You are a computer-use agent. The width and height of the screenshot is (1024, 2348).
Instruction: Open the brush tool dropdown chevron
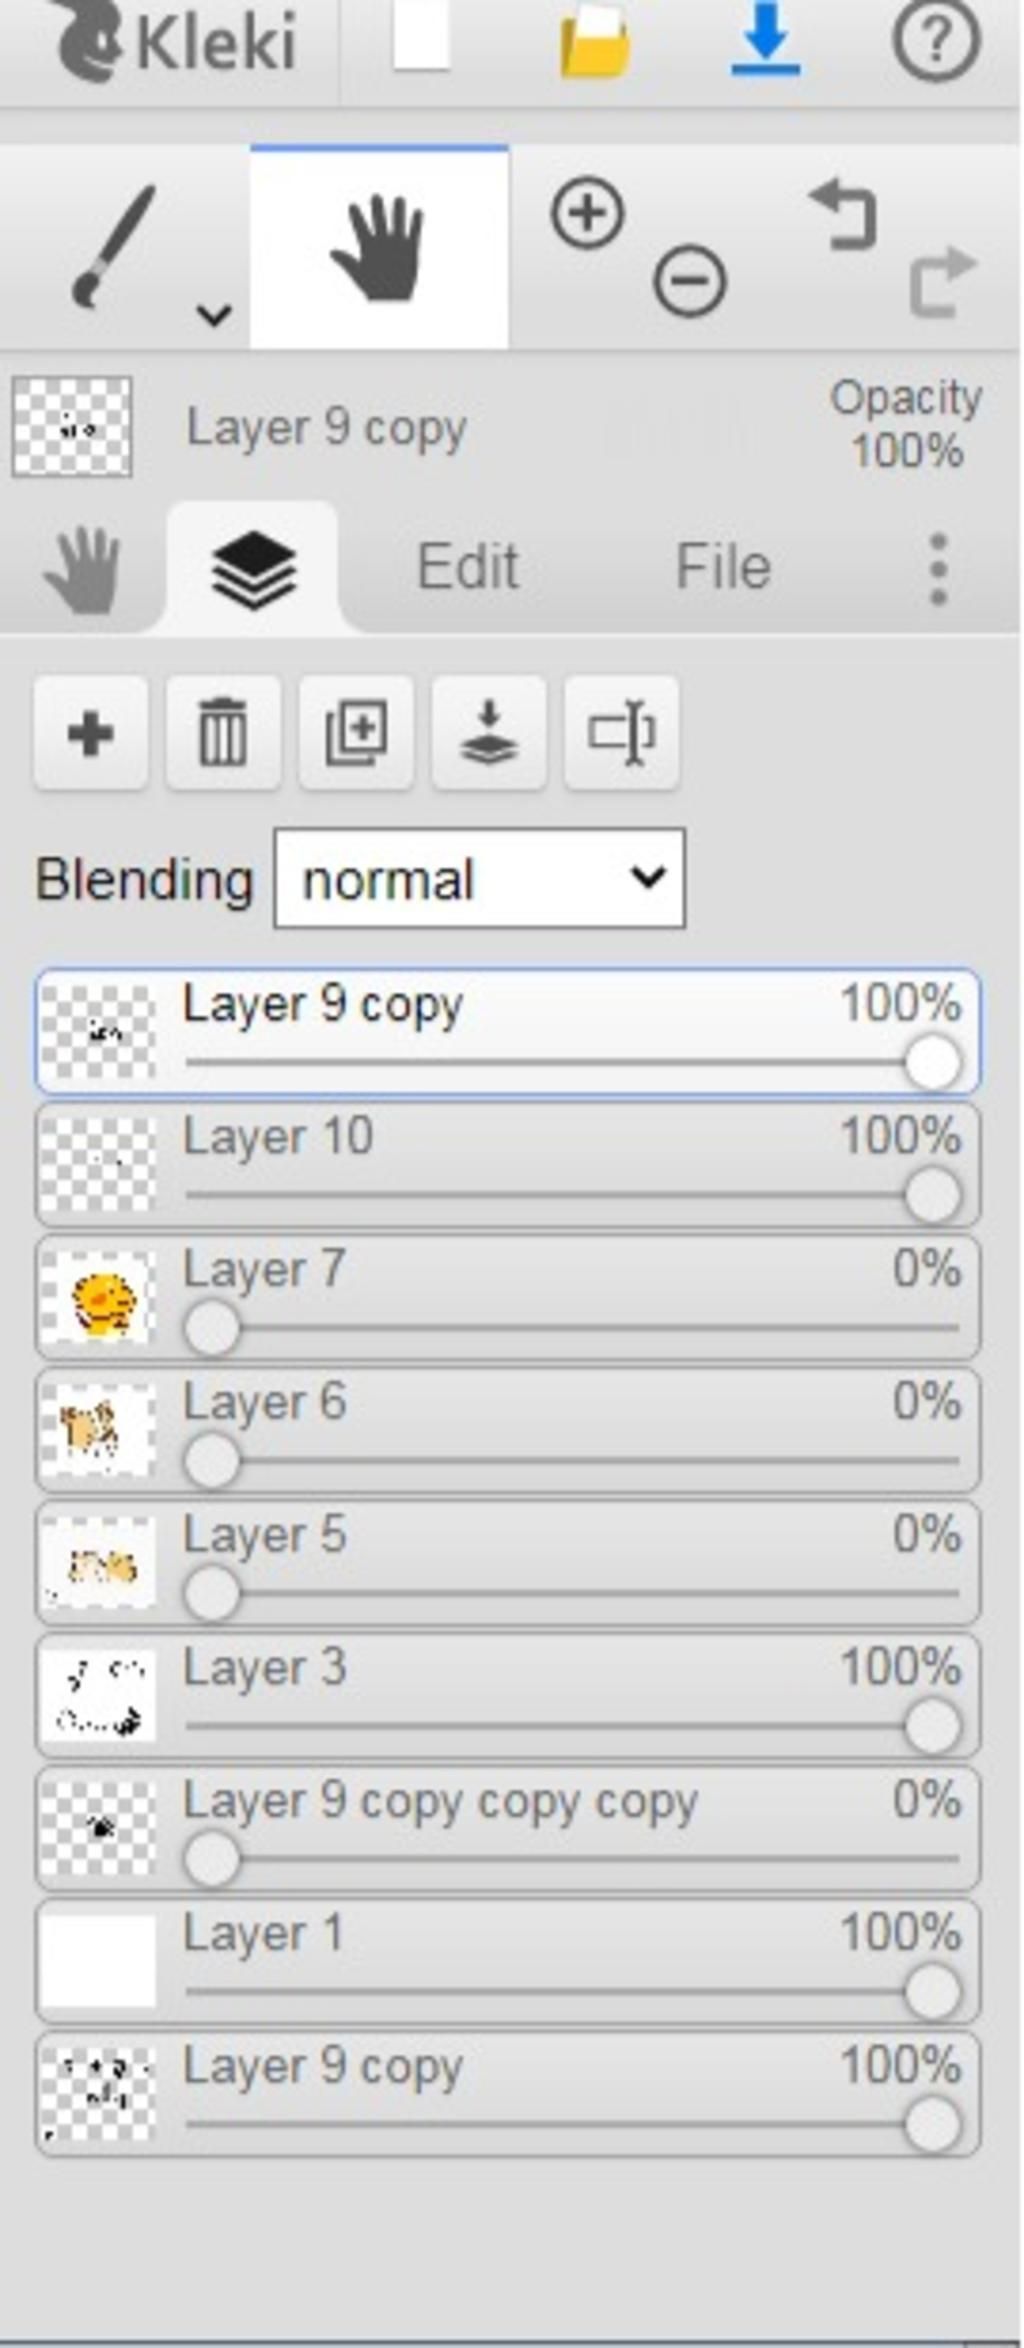click(214, 315)
